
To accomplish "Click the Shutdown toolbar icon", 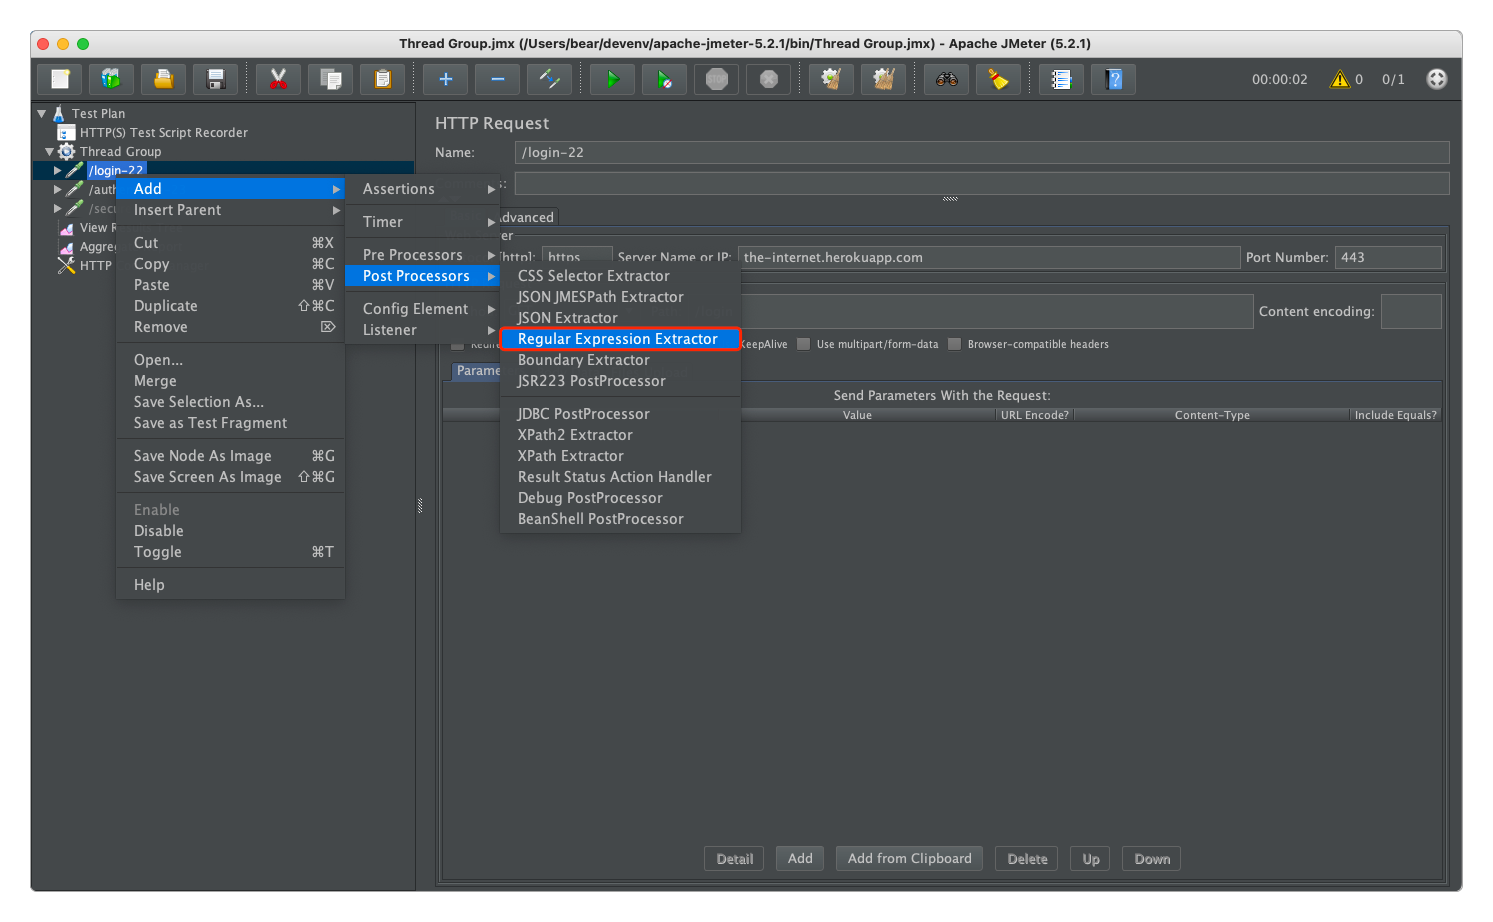I will pyautogui.click(x=768, y=79).
